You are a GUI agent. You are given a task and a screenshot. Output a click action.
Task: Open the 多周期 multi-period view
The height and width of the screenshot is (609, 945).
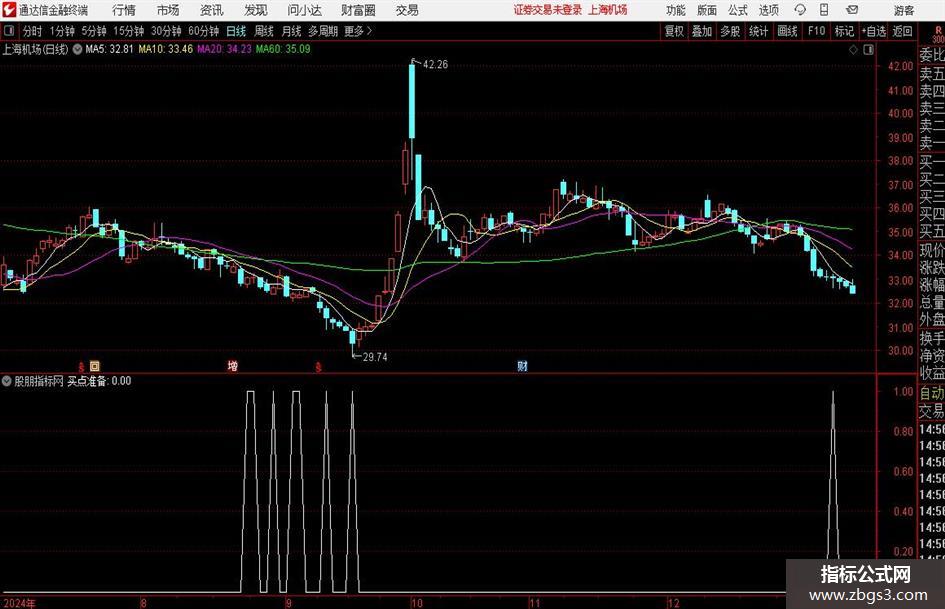click(x=323, y=31)
